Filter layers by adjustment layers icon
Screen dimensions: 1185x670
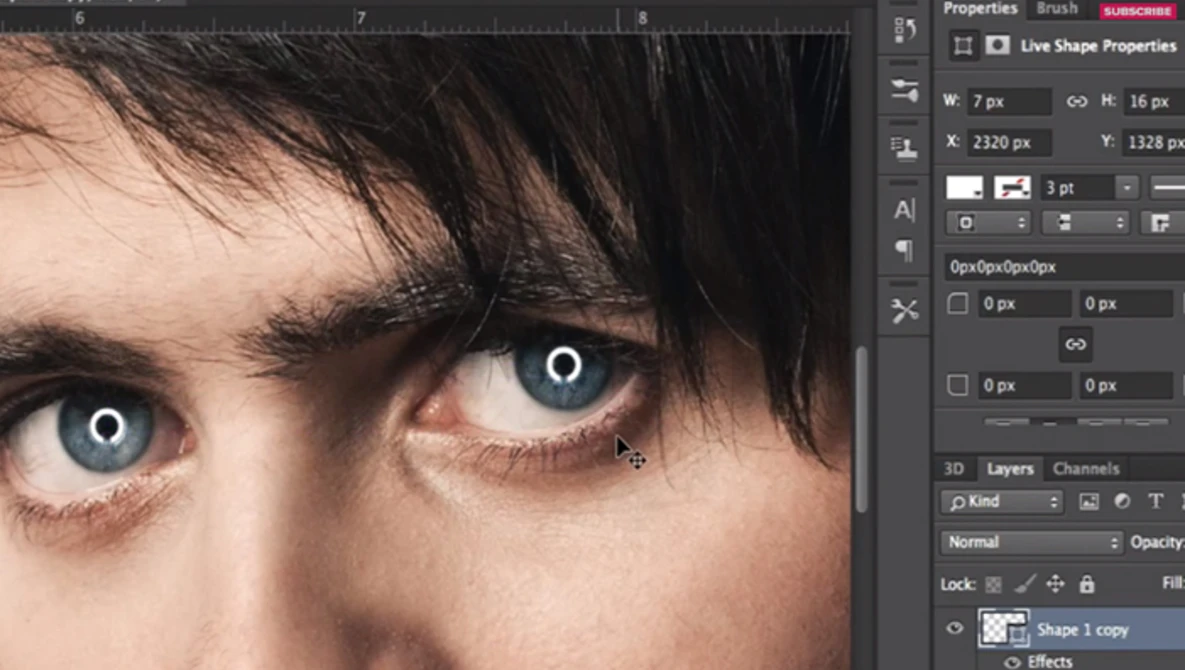point(1122,502)
